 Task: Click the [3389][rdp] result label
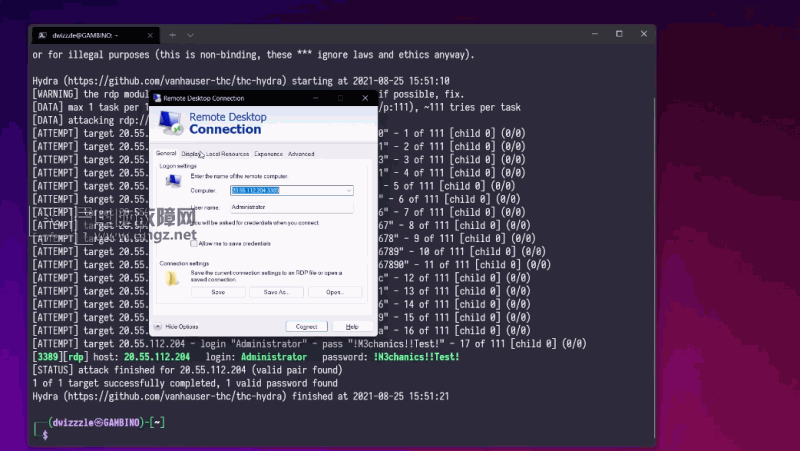pyautogui.click(x=60, y=357)
